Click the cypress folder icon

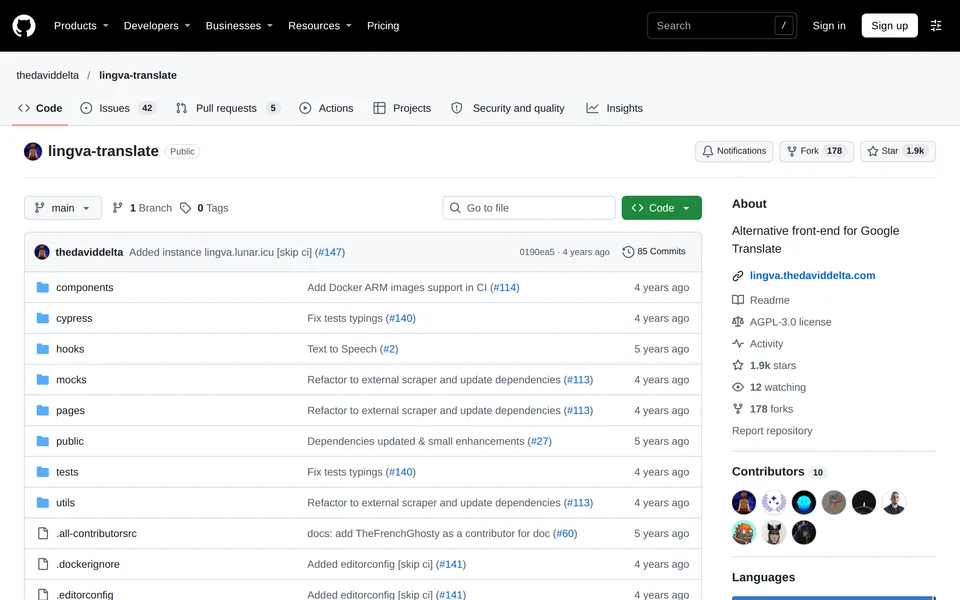pos(42,318)
